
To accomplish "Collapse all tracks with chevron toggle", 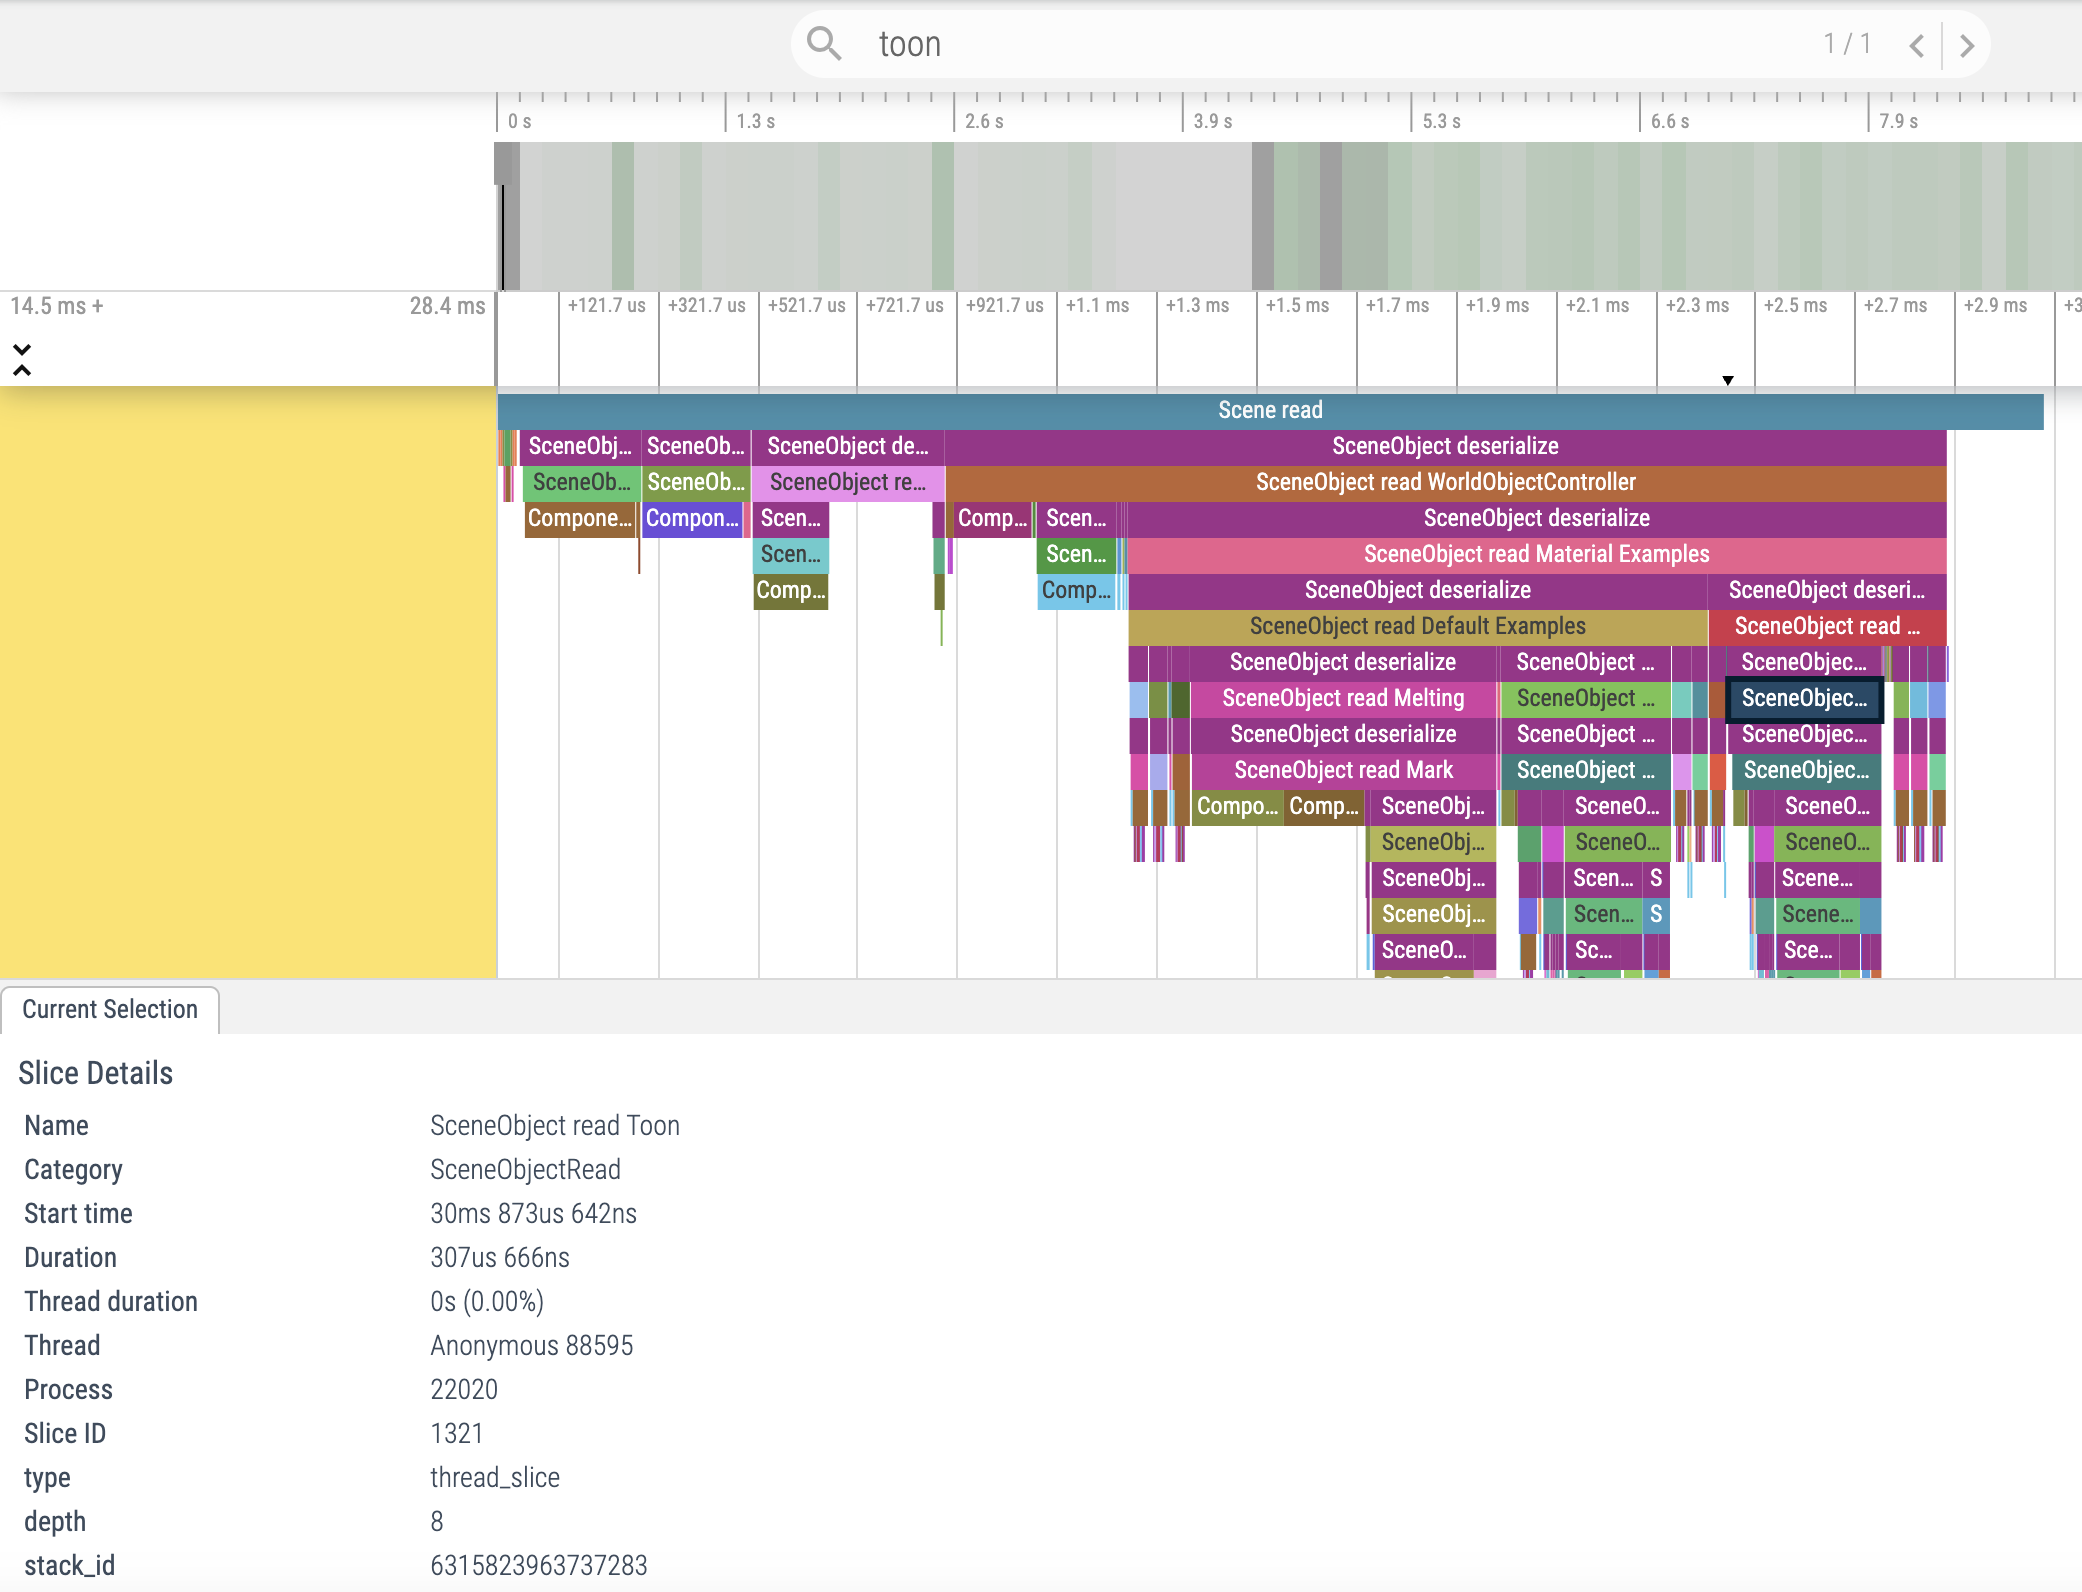I will 22,359.
